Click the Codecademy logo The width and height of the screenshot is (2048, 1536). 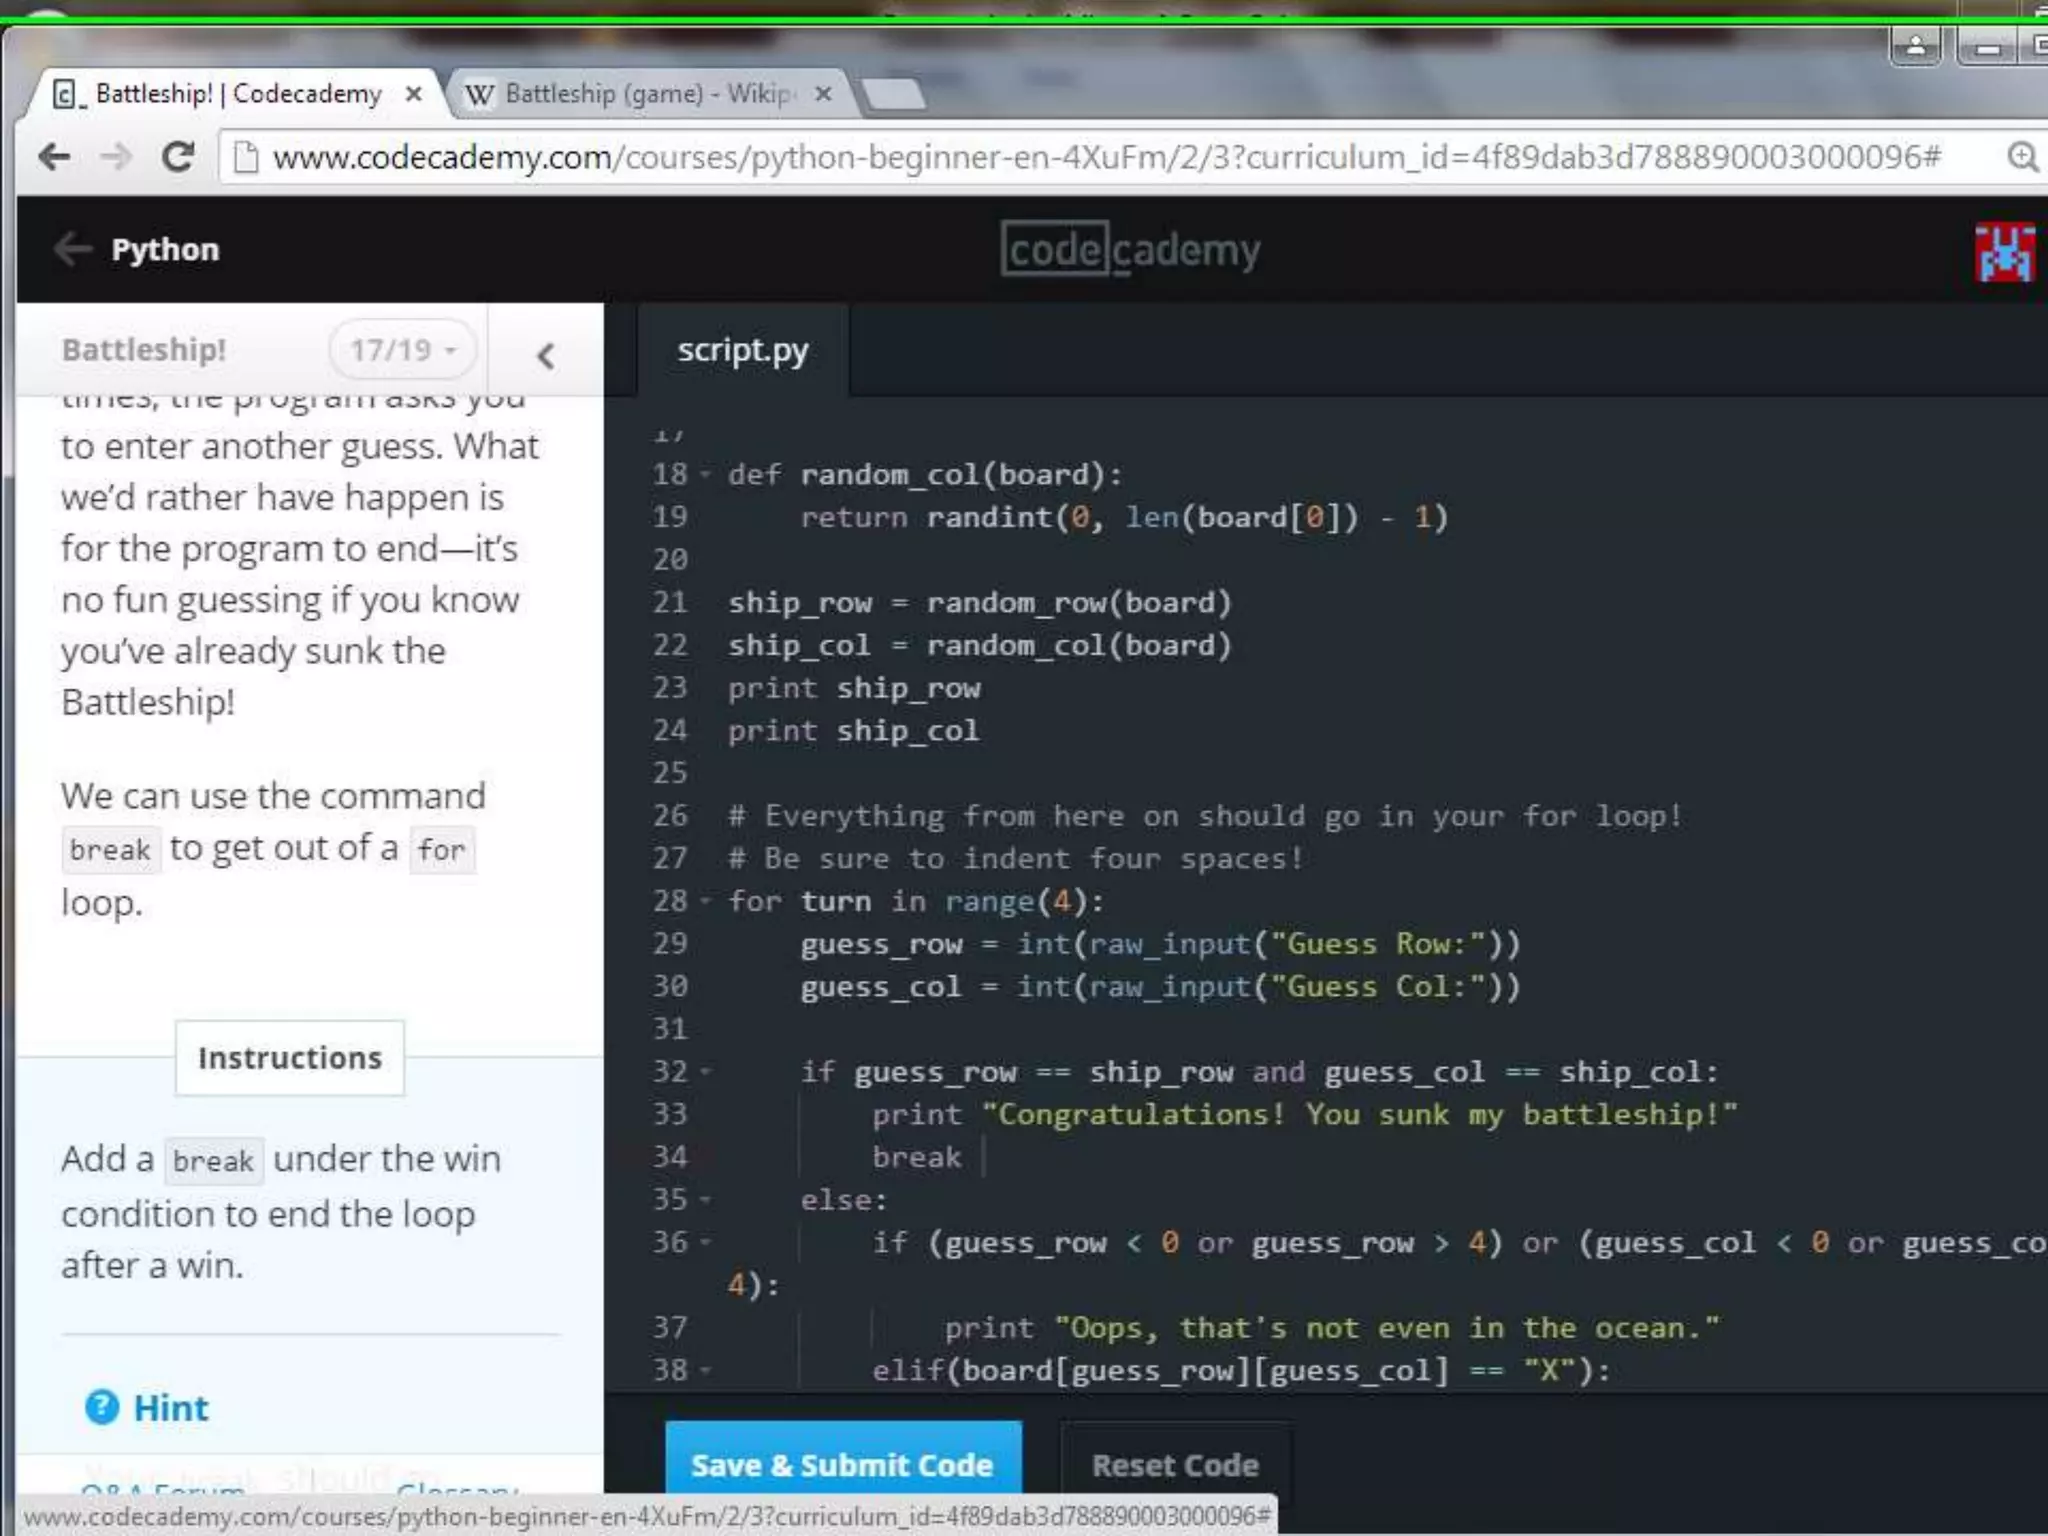(x=1130, y=250)
